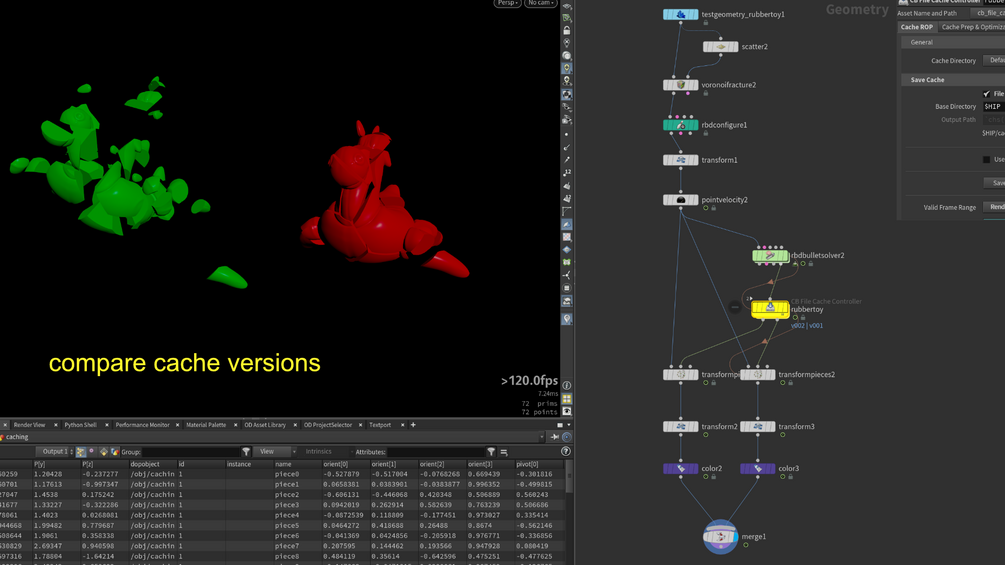This screenshot has height=565, width=1005.
Task: Expand the caching path dropdown arrow
Action: [x=542, y=437]
